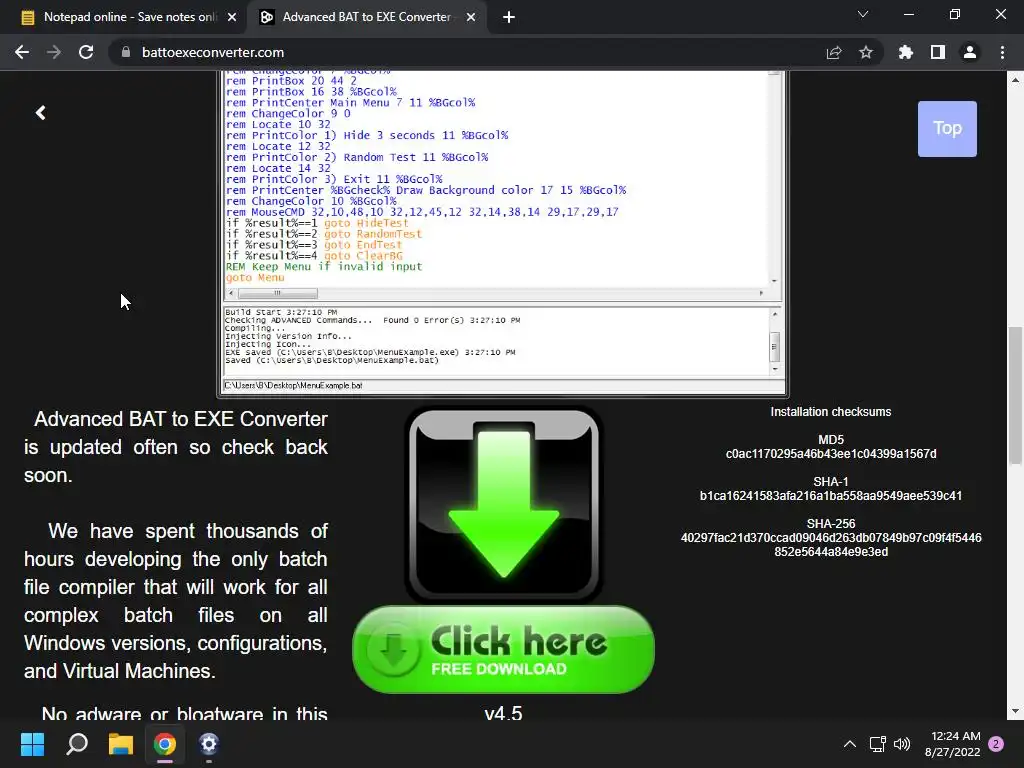Click the network icon in system tray

tap(878, 744)
